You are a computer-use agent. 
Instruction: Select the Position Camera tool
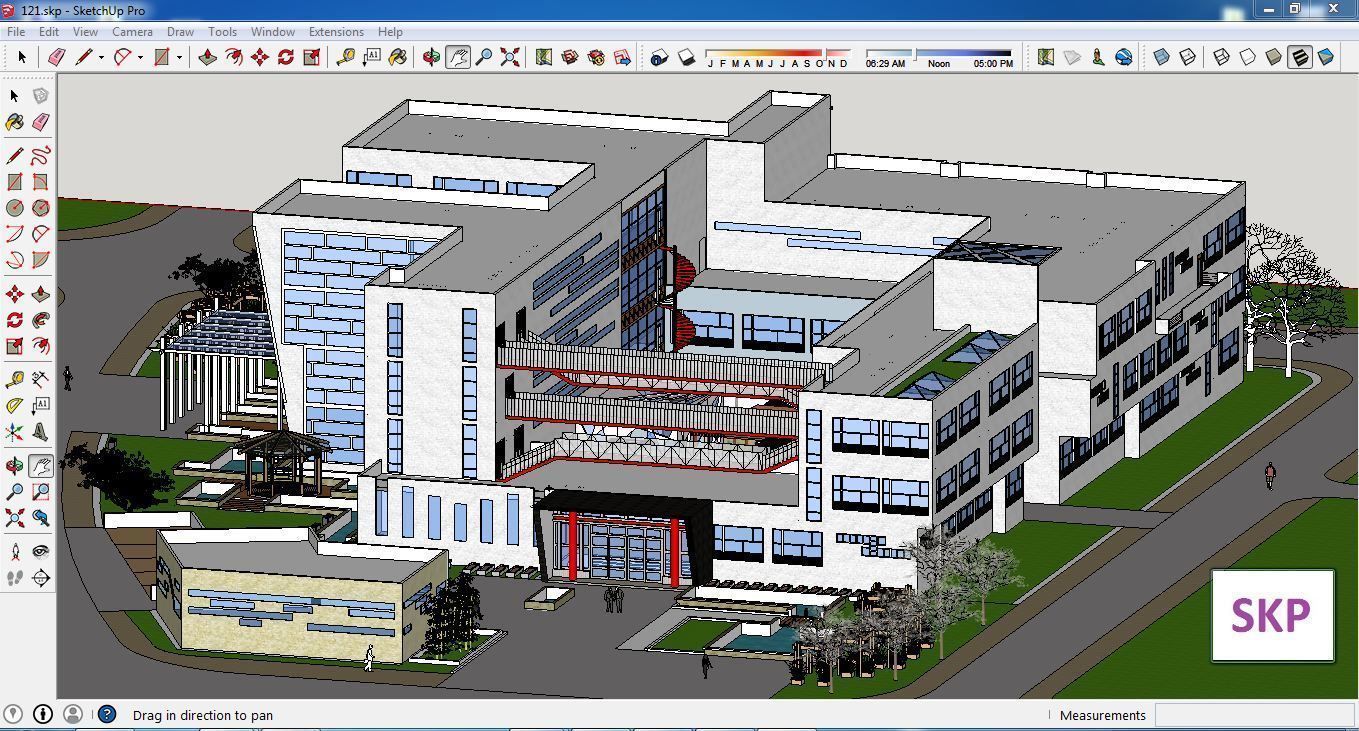point(14,552)
